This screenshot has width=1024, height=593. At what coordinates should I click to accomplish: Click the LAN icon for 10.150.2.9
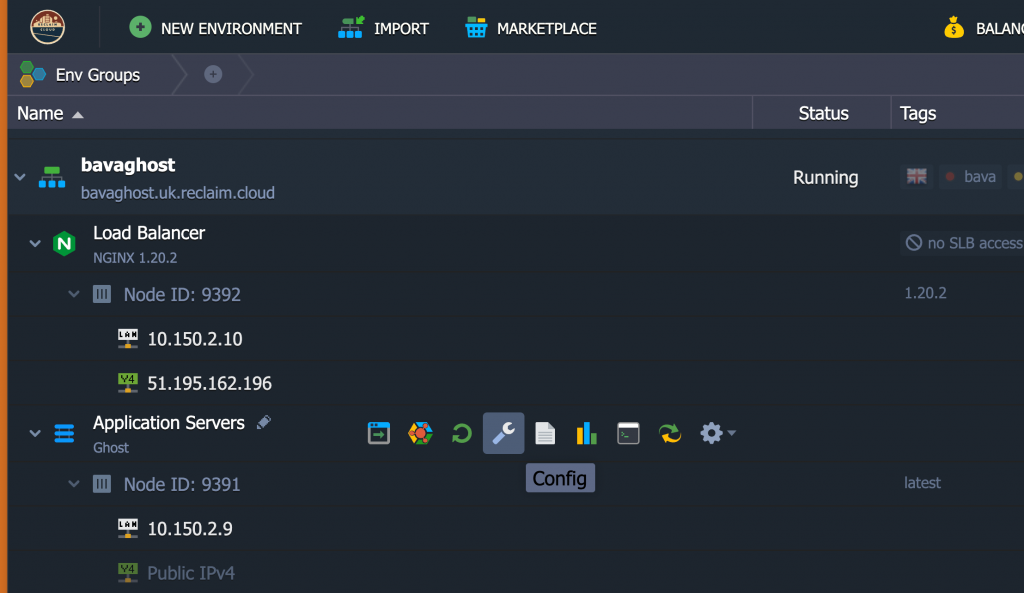128,528
